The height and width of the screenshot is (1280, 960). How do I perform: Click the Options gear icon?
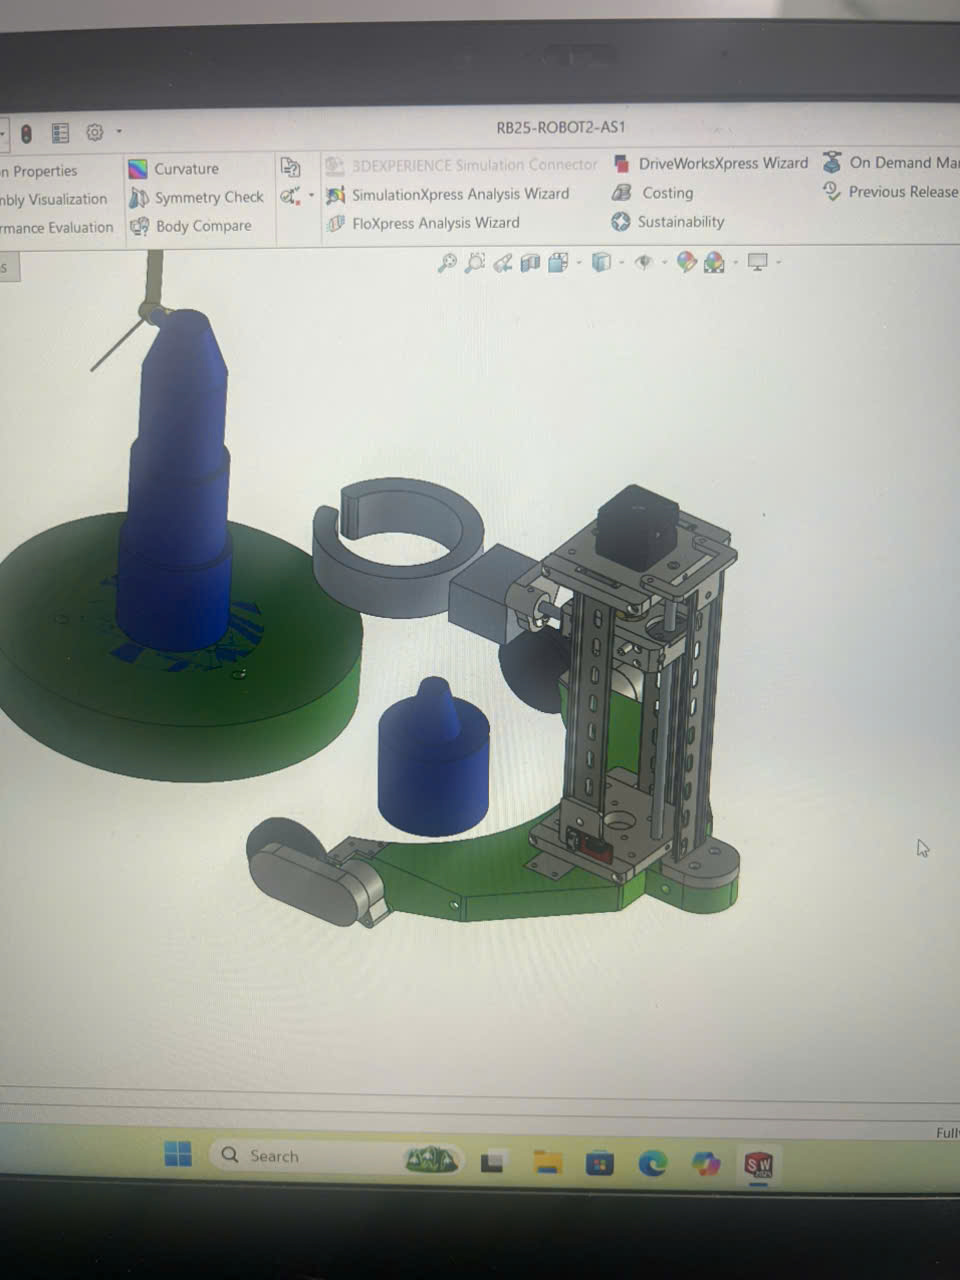pyautogui.click(x=95, y=132)
